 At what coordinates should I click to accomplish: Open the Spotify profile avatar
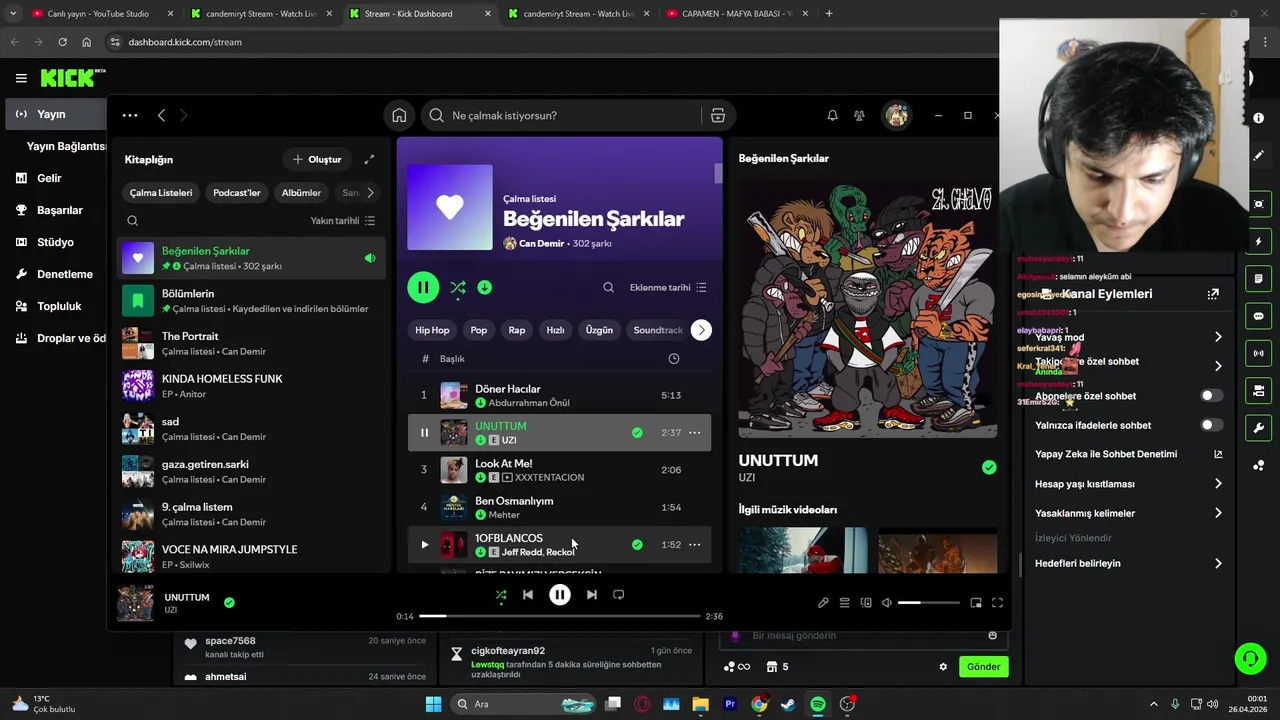pos(897,115)
